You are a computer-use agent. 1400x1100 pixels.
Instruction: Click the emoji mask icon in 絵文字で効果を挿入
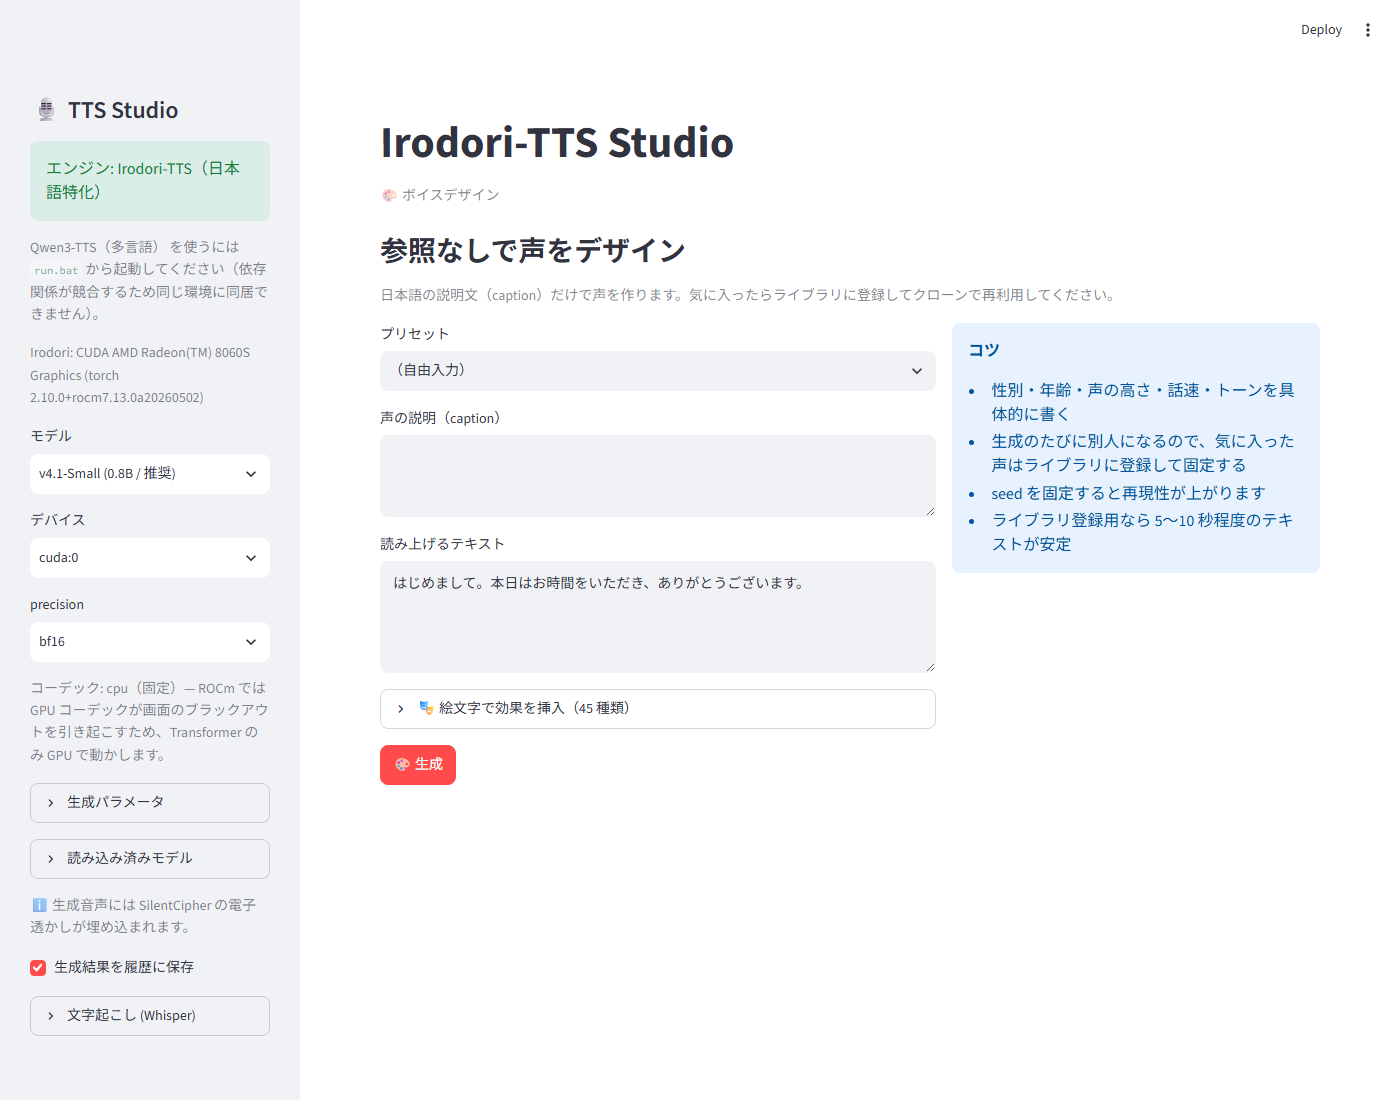pyautogui.click(x=426, y=708)
